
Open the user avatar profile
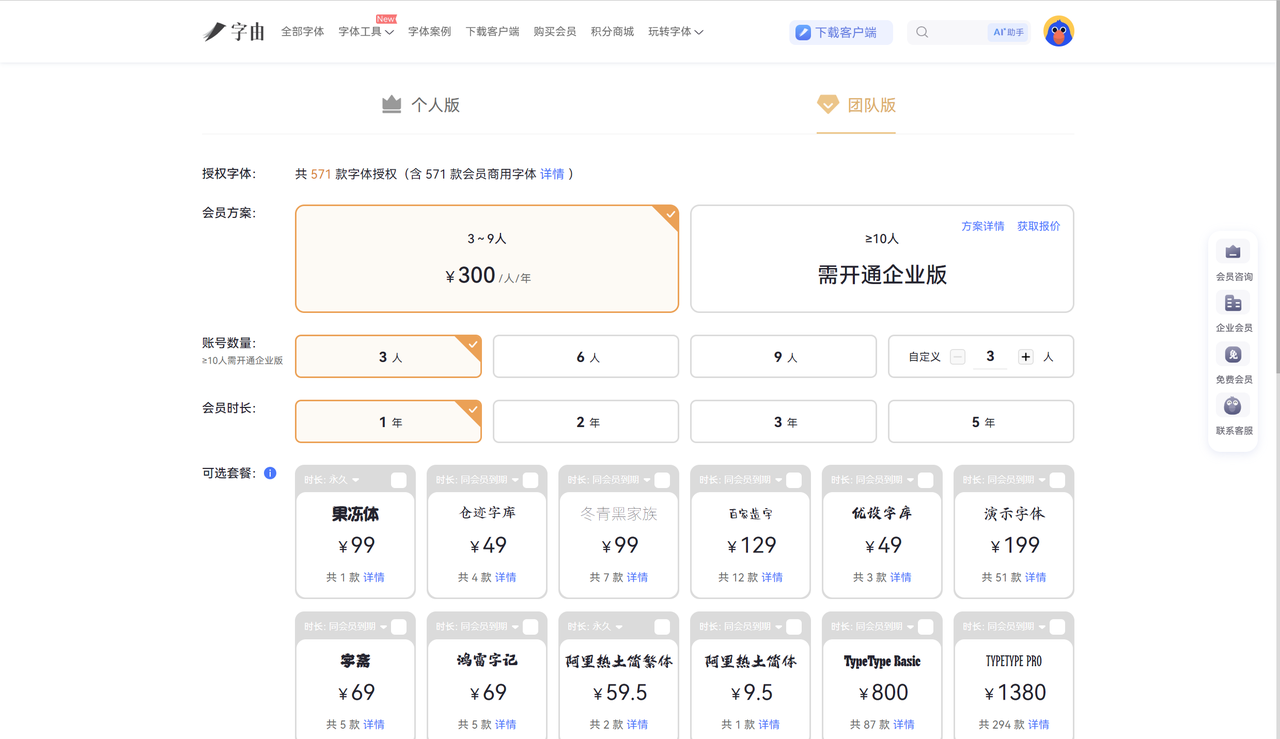click(x=1058, y=32)
